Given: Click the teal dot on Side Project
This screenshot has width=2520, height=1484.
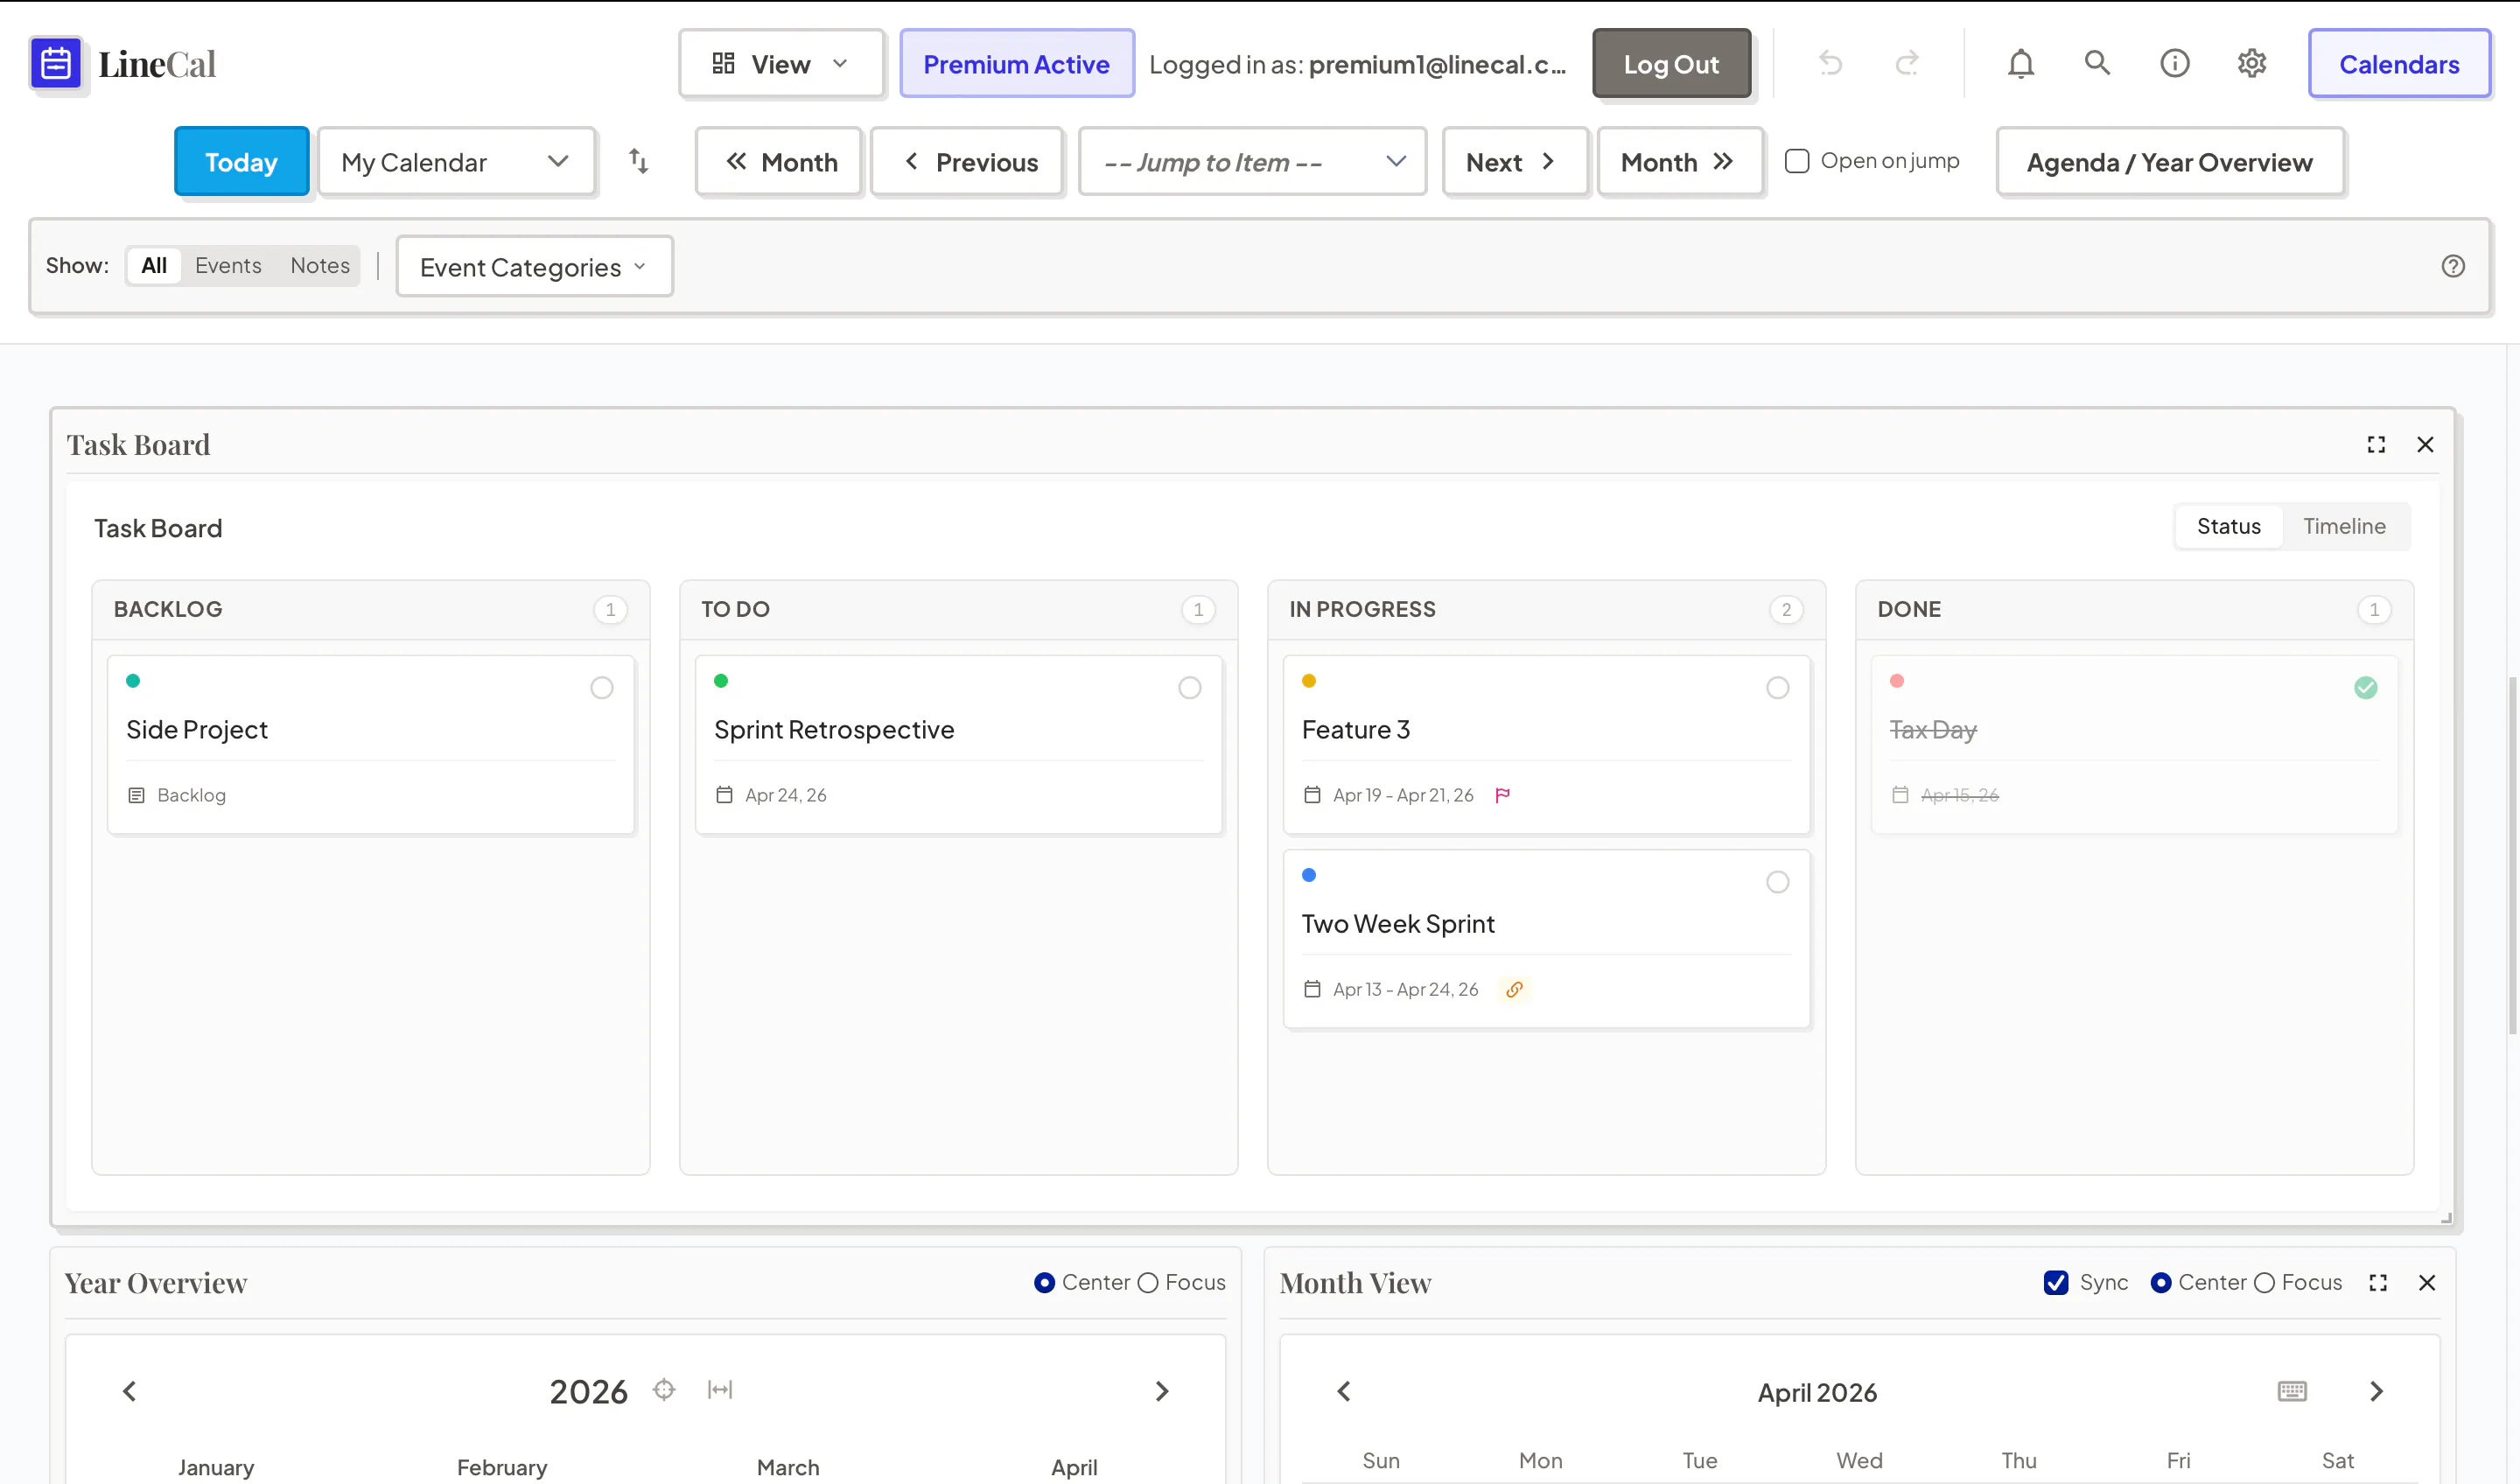Looking at the screenshot, I should 133,681.
